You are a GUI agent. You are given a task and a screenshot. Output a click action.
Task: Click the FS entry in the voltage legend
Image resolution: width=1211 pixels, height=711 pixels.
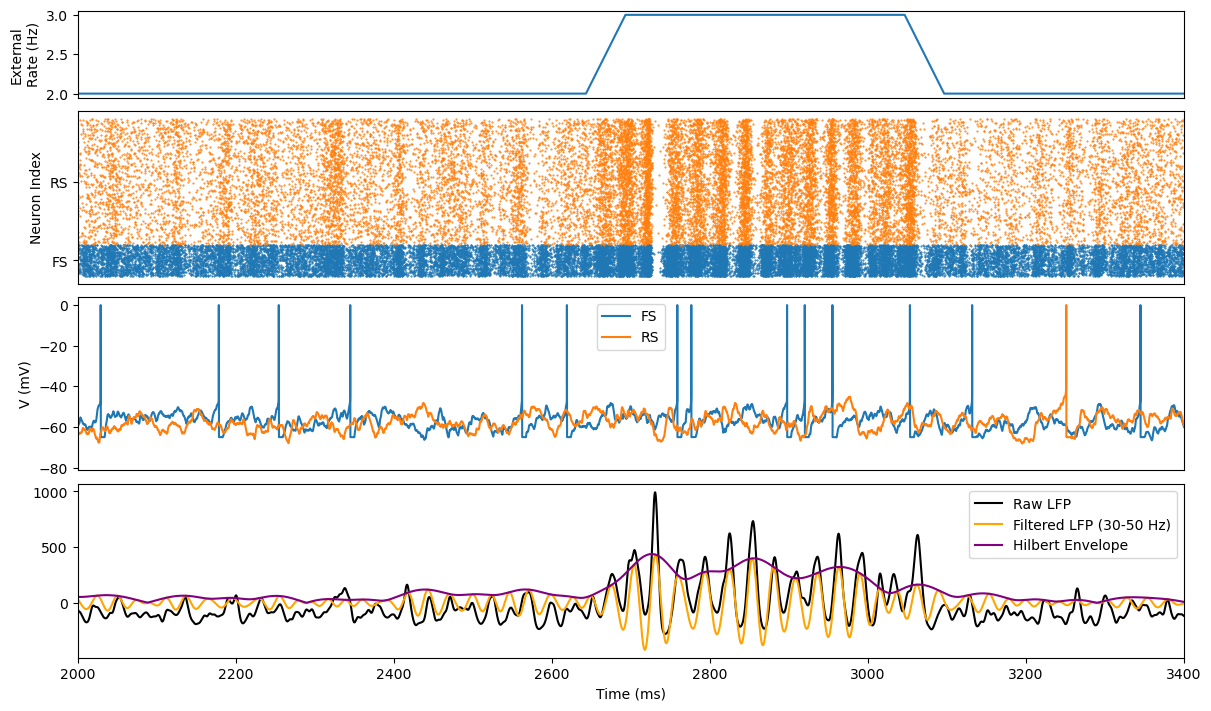pos(631,316)
